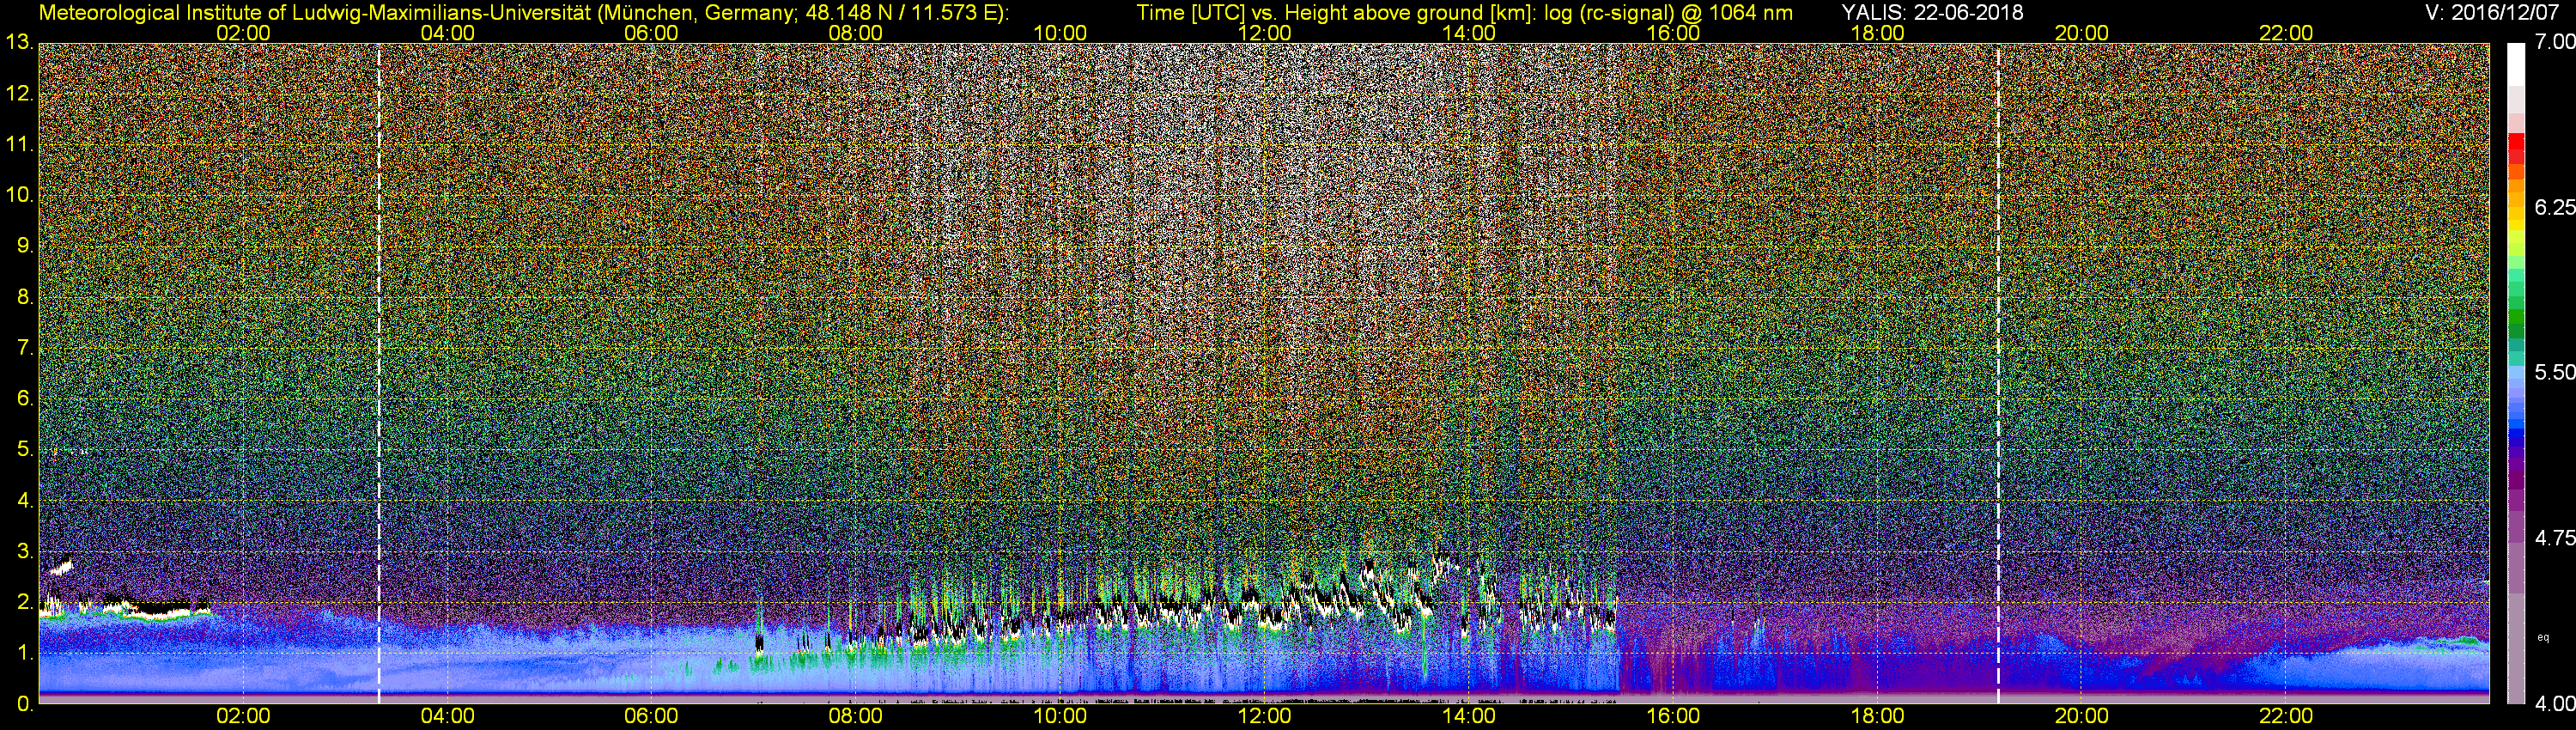Image resolution: width=2576 pixels, height=730 pixels.
Task: Click the 7.00 label at top of color scale
Action: point(2554,42)
